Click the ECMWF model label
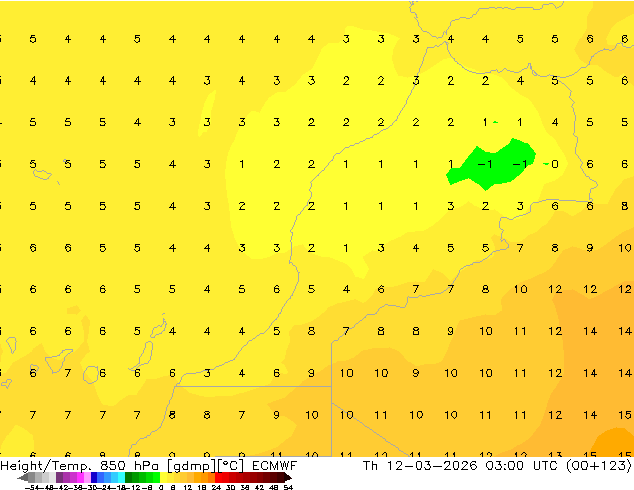 click(275, 466)
